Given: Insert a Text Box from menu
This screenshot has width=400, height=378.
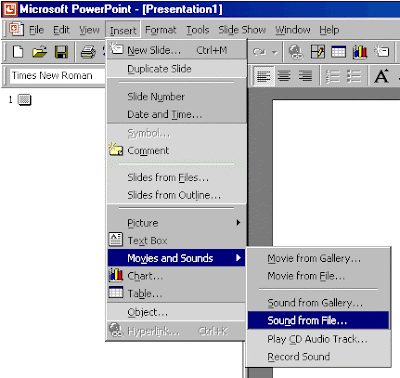Looking at the screenshot, I should coord(177,240).
